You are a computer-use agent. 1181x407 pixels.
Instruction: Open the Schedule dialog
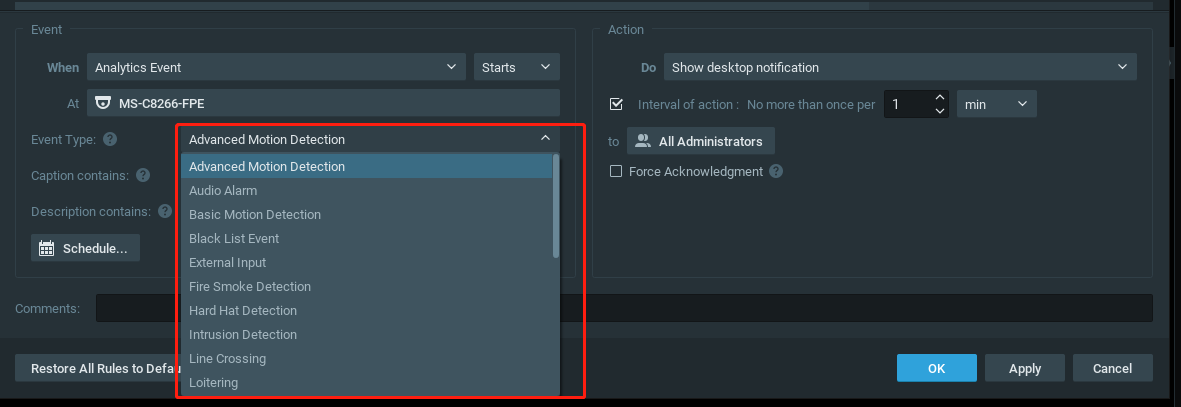coord(85,248)
